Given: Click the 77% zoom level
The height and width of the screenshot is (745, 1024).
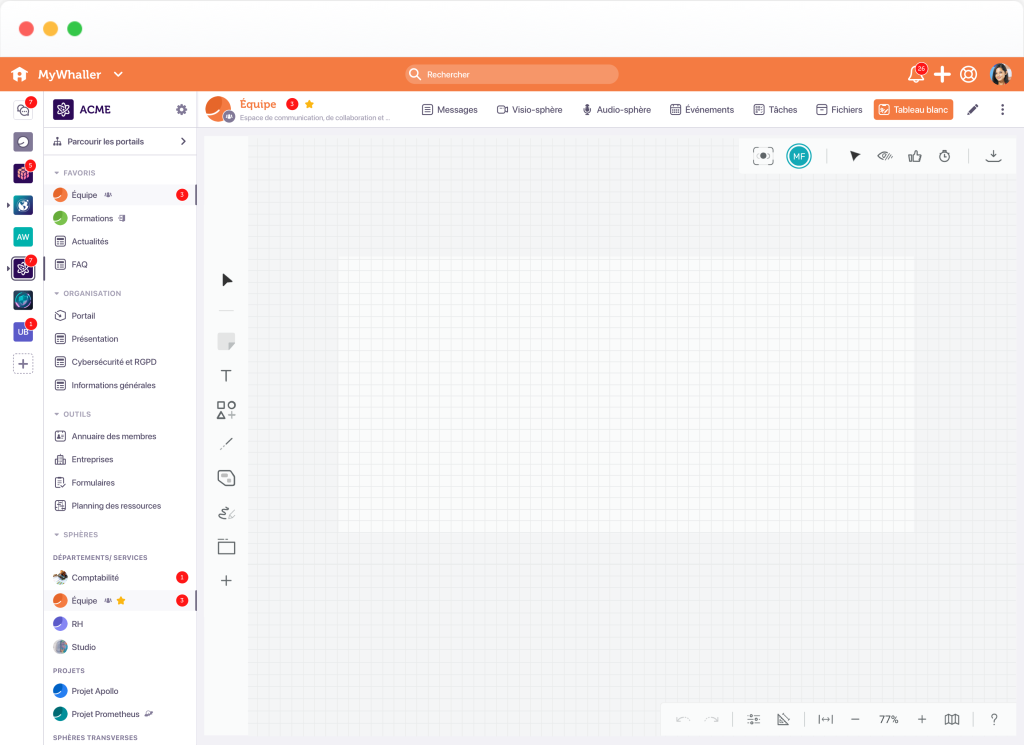Looking at the screenshot, I should coord(888,720).
